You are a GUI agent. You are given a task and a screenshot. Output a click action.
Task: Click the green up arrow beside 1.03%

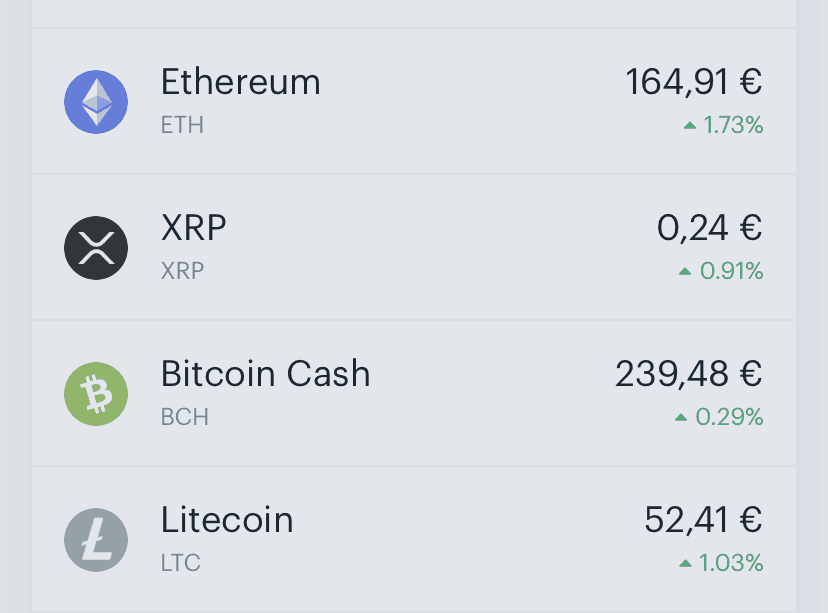685,563
